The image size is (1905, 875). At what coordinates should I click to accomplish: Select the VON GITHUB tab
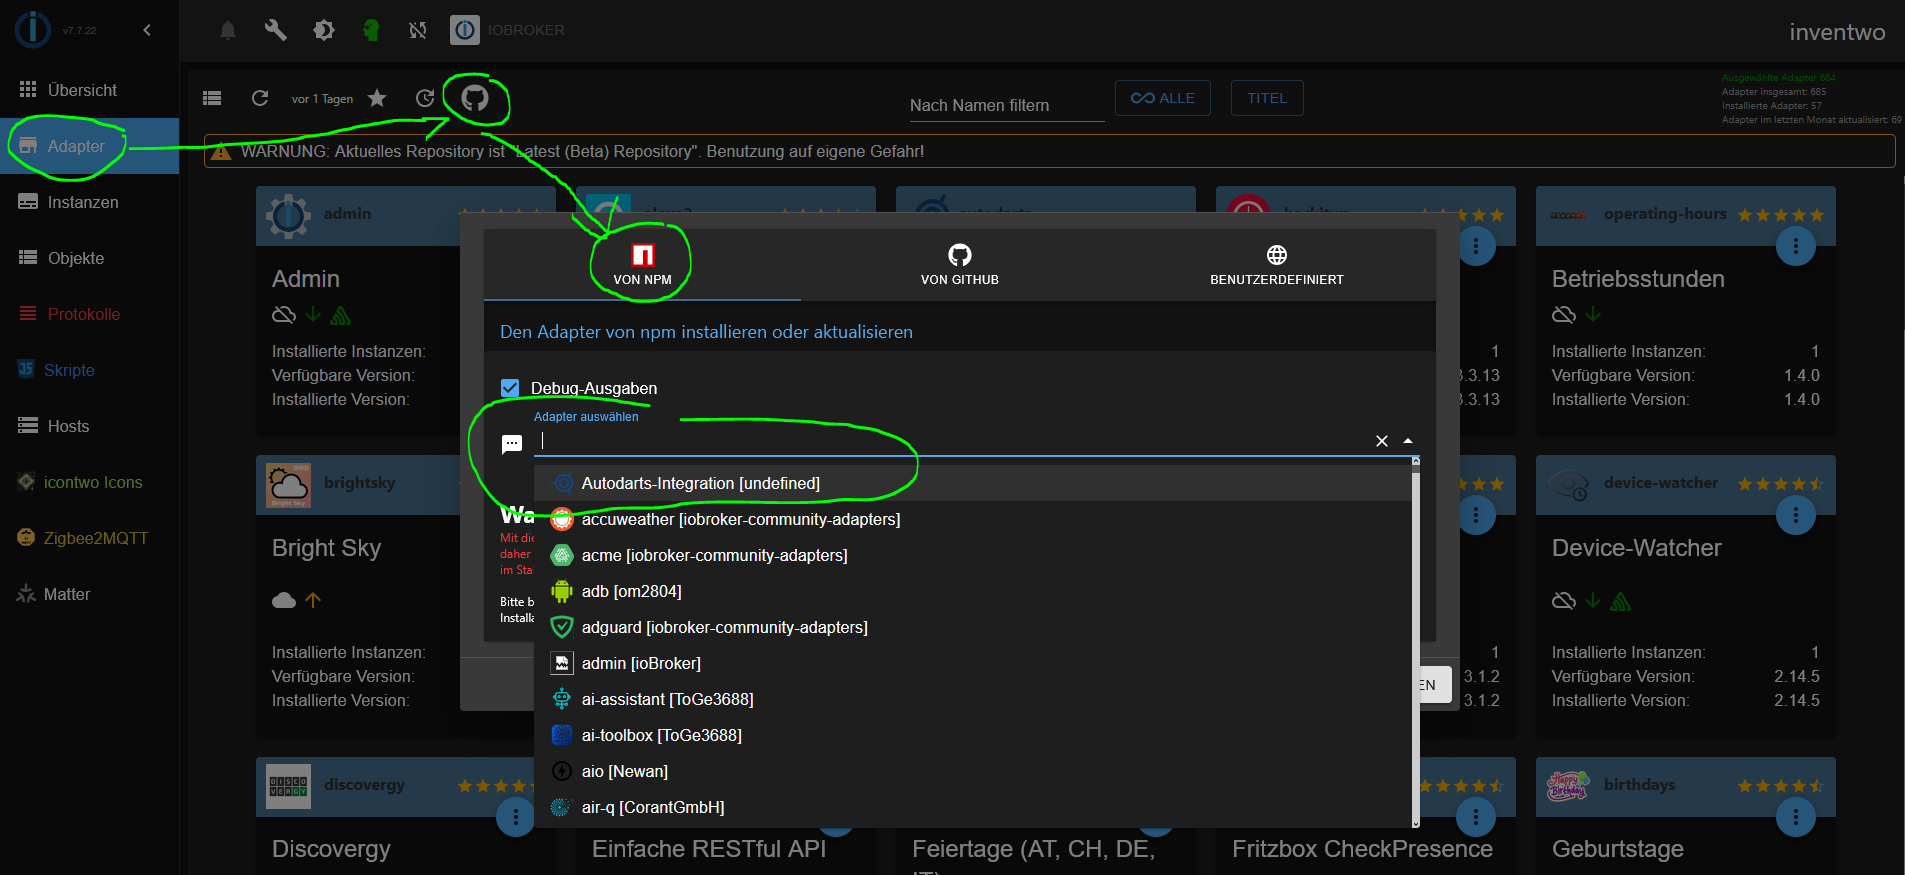(960, 265)
